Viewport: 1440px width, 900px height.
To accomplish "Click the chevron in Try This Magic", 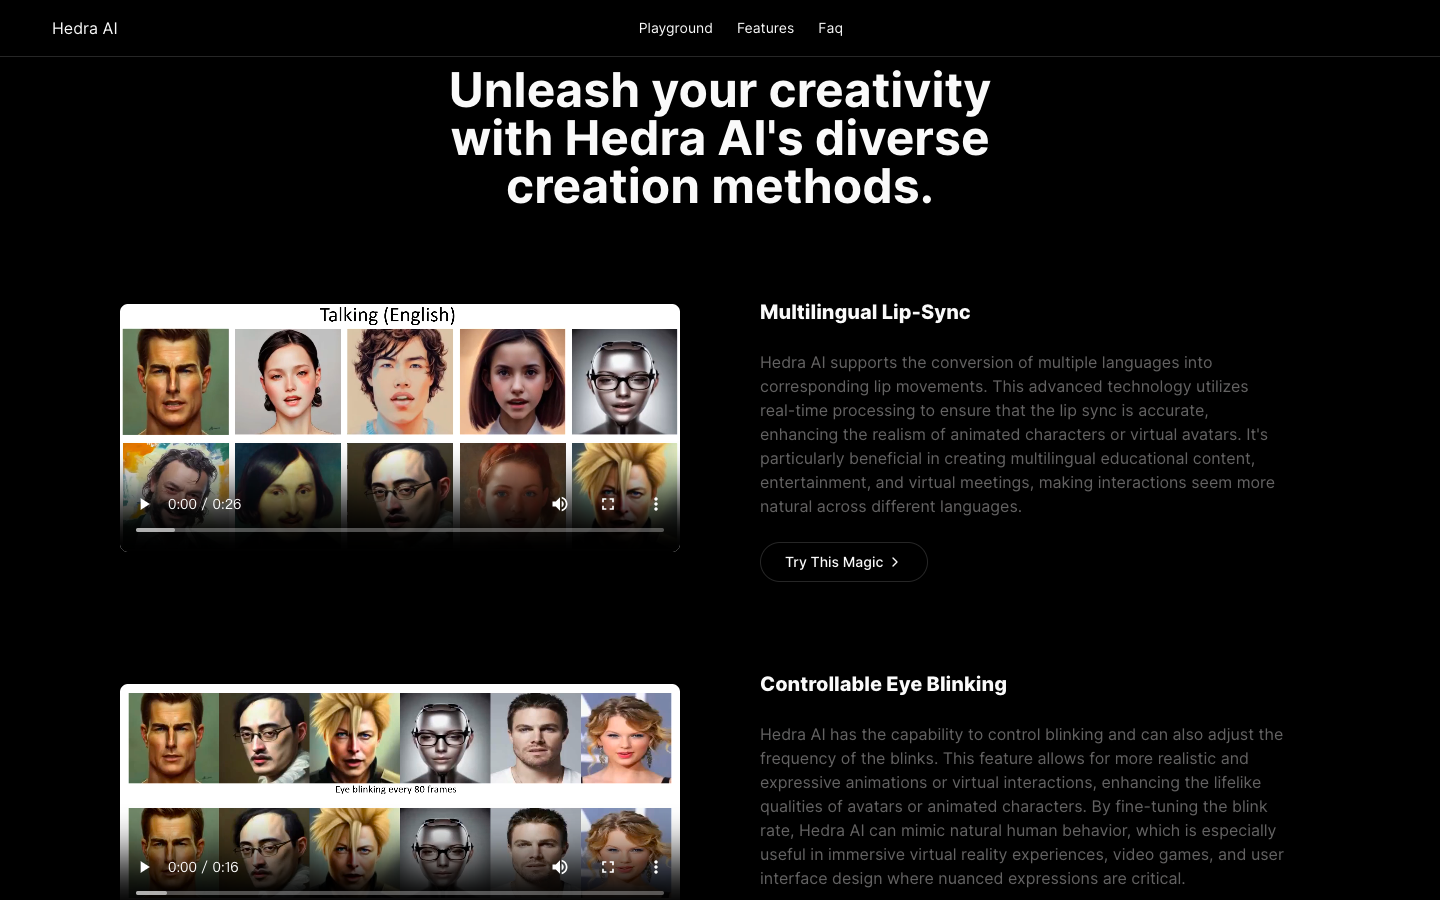I will [895, 562].
